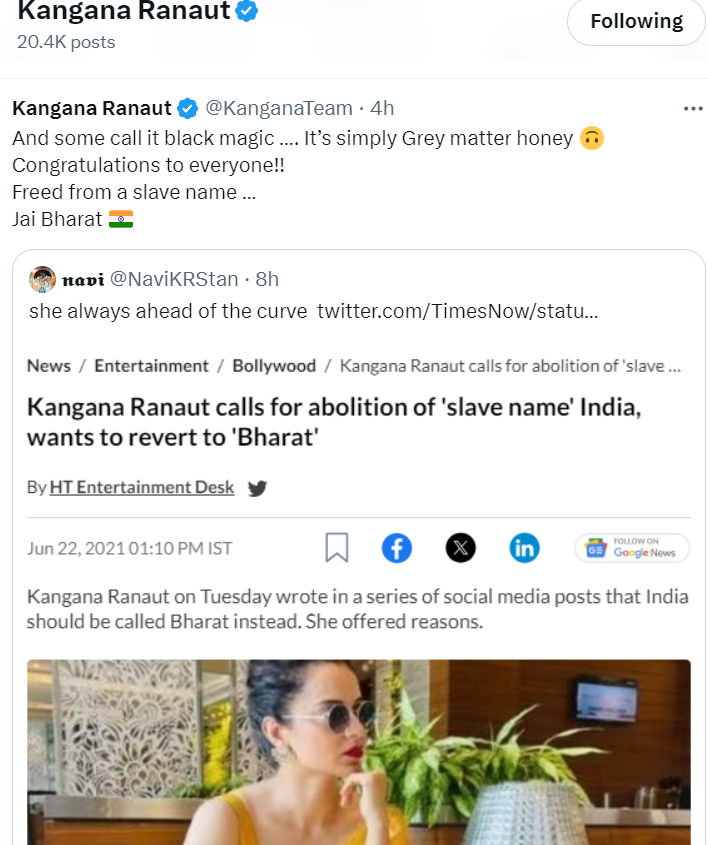Go to the Entertainment breadcrumb
Screen dimensions: 708x845
(x=151, y=365)
